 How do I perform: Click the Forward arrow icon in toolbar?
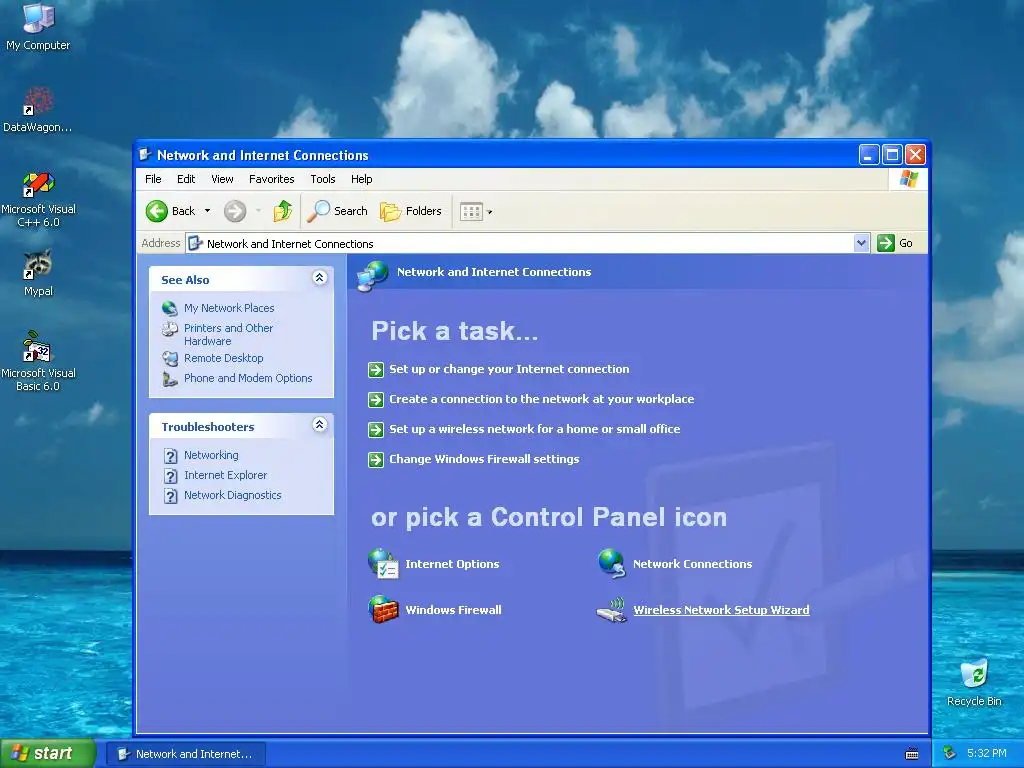pos(235,211)
